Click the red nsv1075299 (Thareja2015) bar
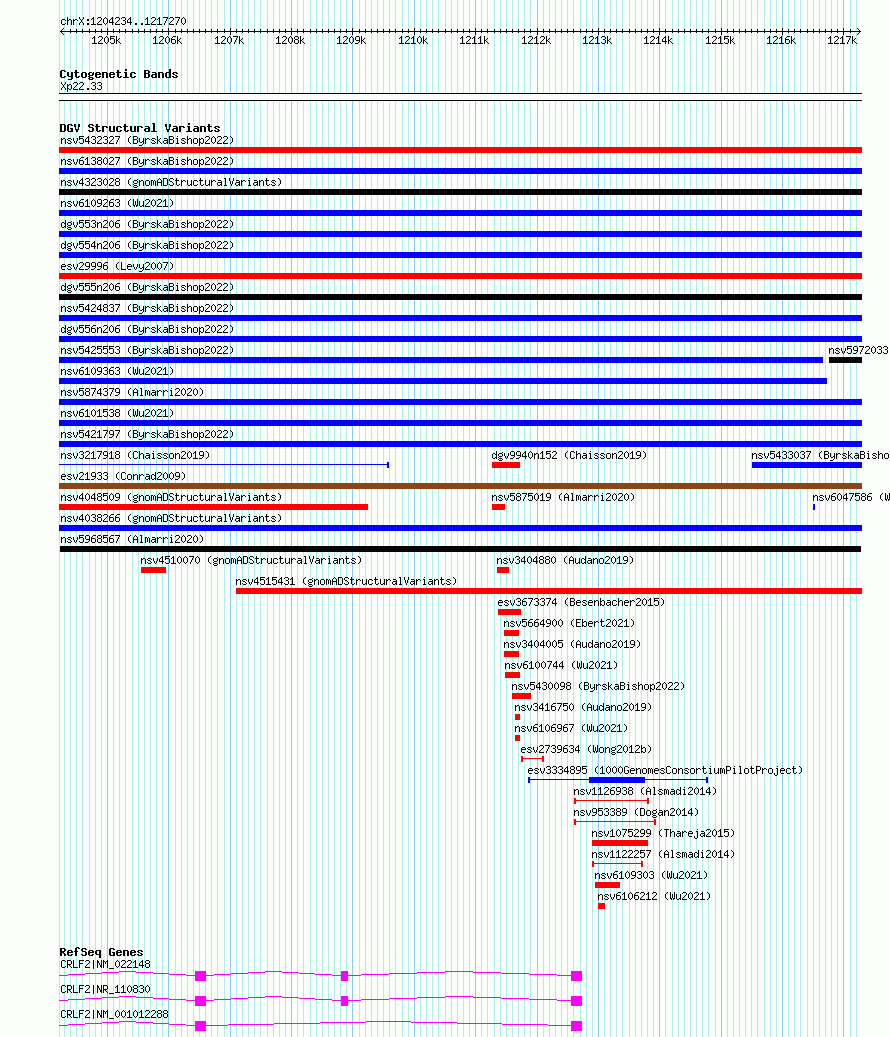 click(620, 843)
